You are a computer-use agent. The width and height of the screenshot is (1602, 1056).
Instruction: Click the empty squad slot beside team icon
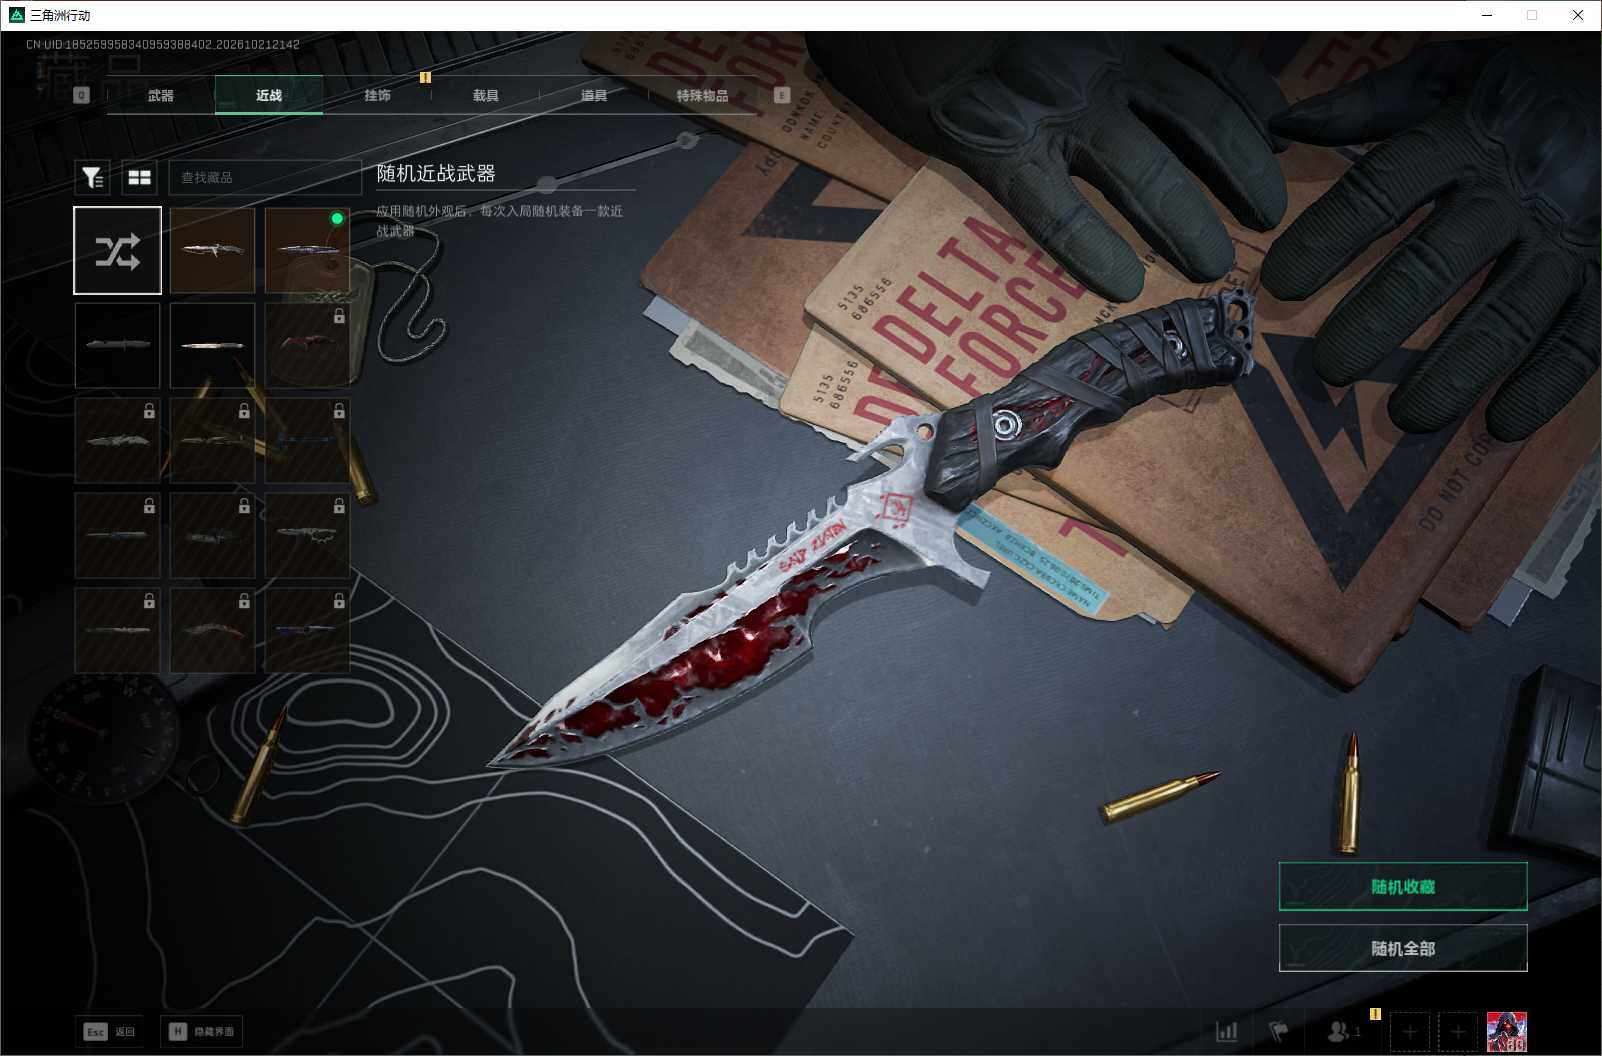click(1410, 1031)
